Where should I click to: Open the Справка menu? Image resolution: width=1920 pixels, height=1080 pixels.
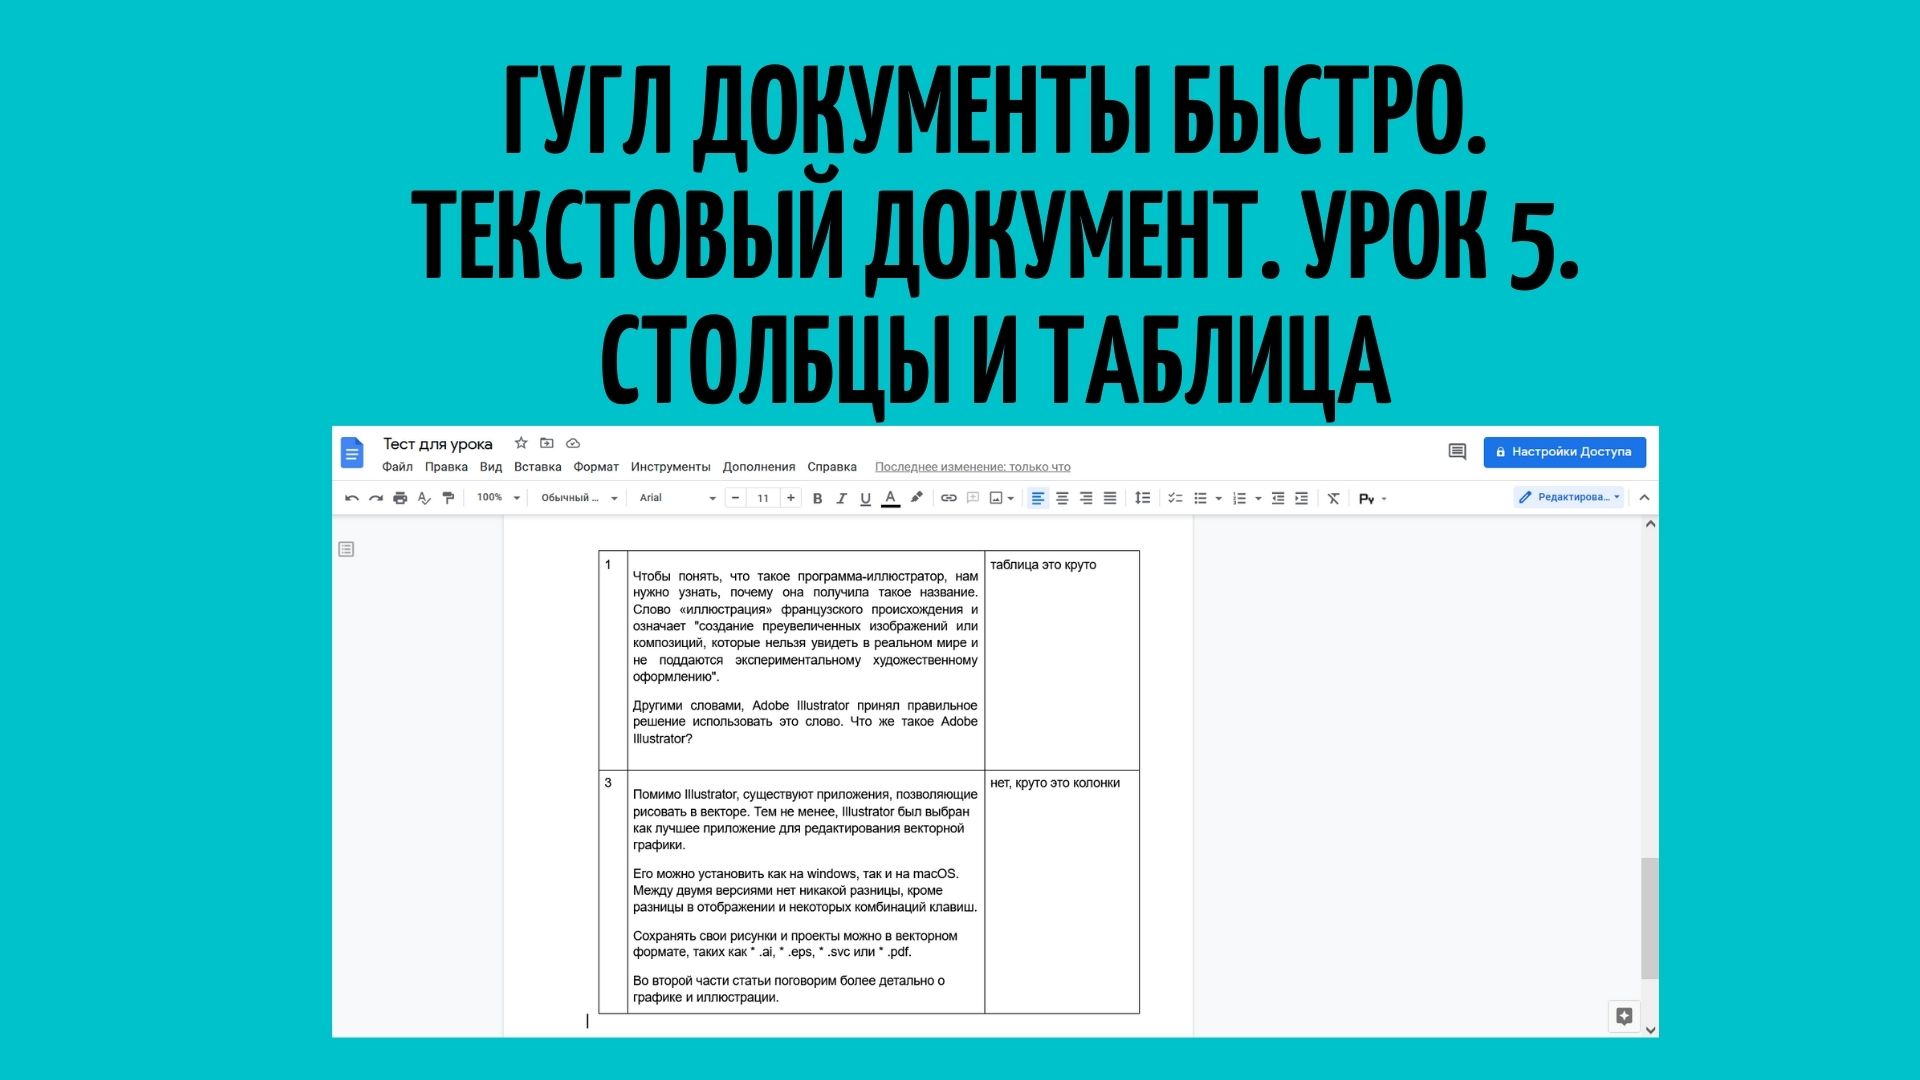(832, 467)
